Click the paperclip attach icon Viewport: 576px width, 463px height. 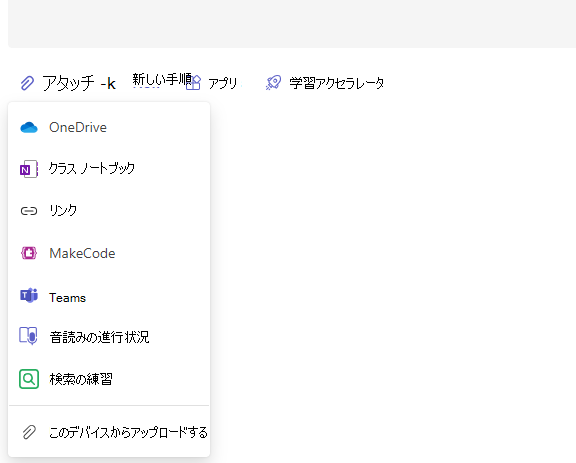(27, 83)
